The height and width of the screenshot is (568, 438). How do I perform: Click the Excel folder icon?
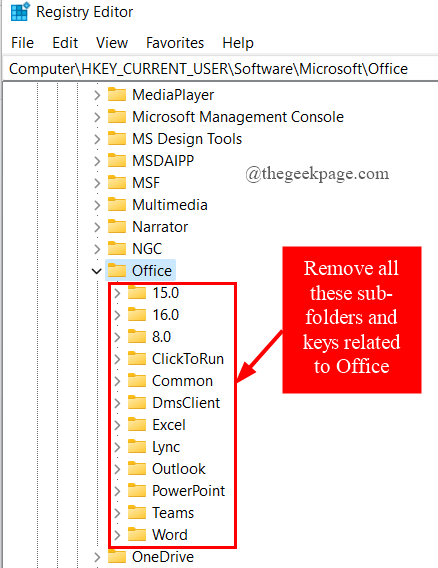137,424
